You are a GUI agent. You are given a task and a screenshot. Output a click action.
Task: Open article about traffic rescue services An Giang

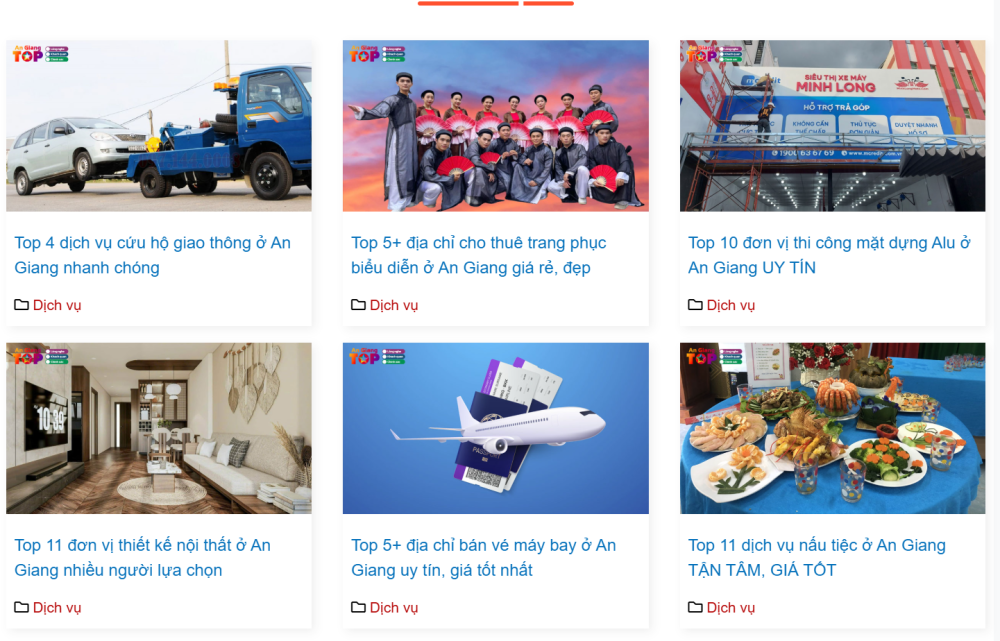[x=152, y=255]
